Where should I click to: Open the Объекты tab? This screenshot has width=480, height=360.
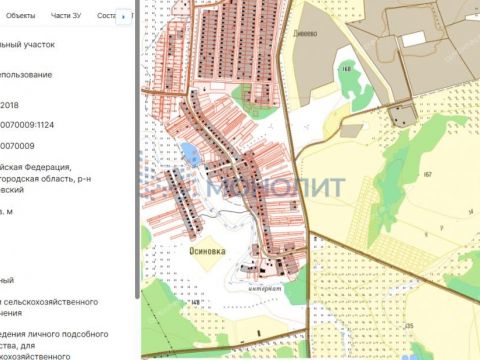click(x=20, y=15)
